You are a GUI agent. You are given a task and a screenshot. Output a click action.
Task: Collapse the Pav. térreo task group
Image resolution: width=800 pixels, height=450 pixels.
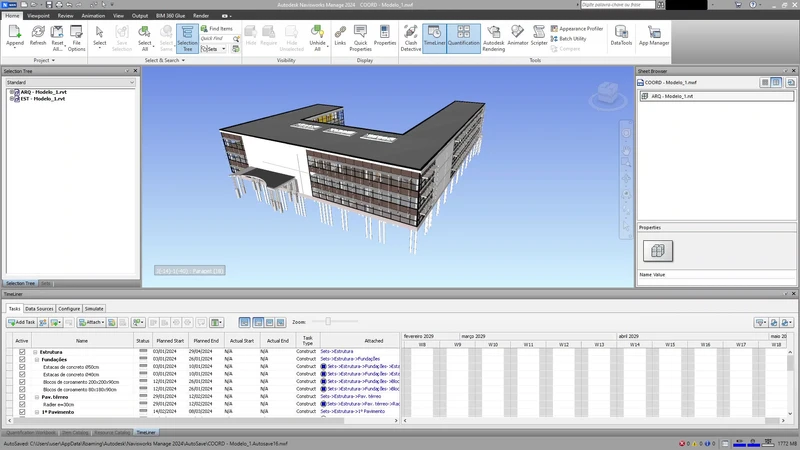point(37,397)
